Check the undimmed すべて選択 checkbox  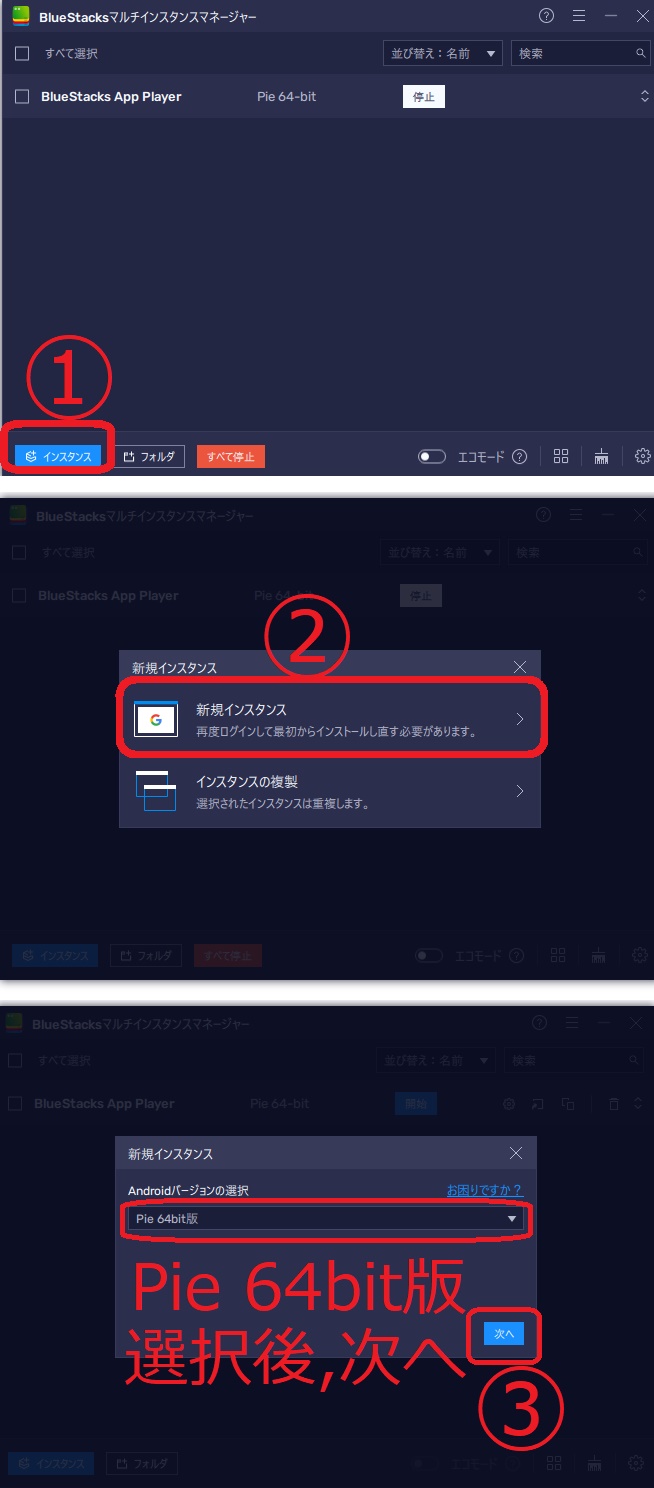click(22, 53)
